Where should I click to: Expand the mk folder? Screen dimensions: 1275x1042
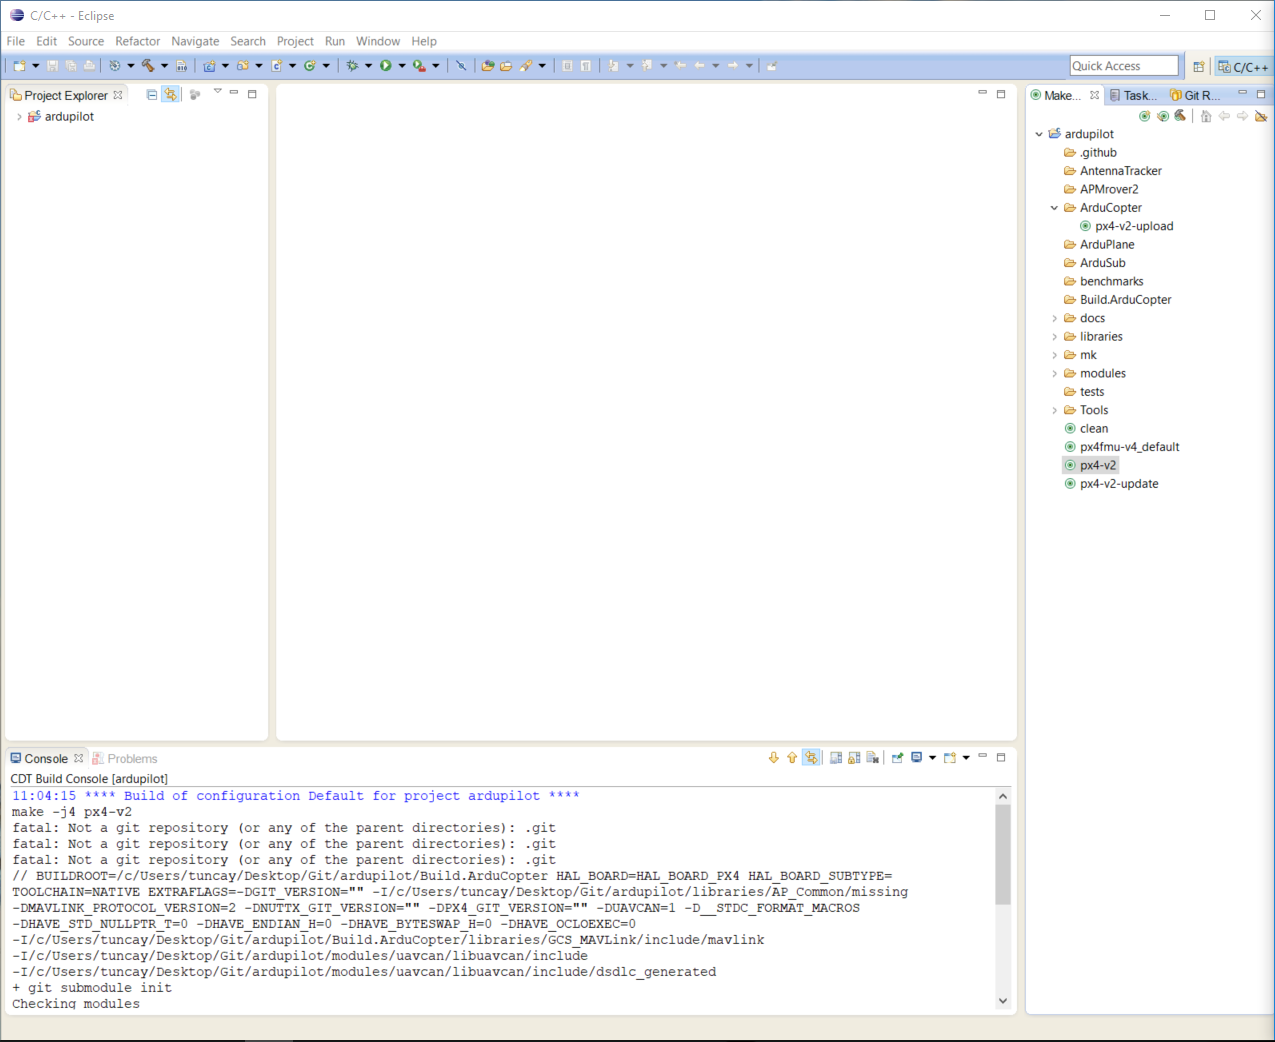pos(1054,355)
